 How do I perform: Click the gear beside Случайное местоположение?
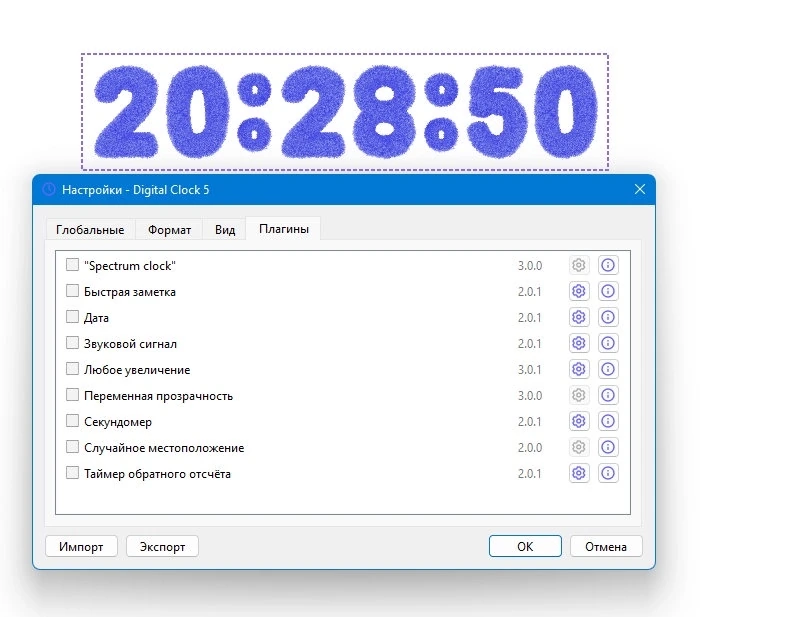click(x=579, y=447)
